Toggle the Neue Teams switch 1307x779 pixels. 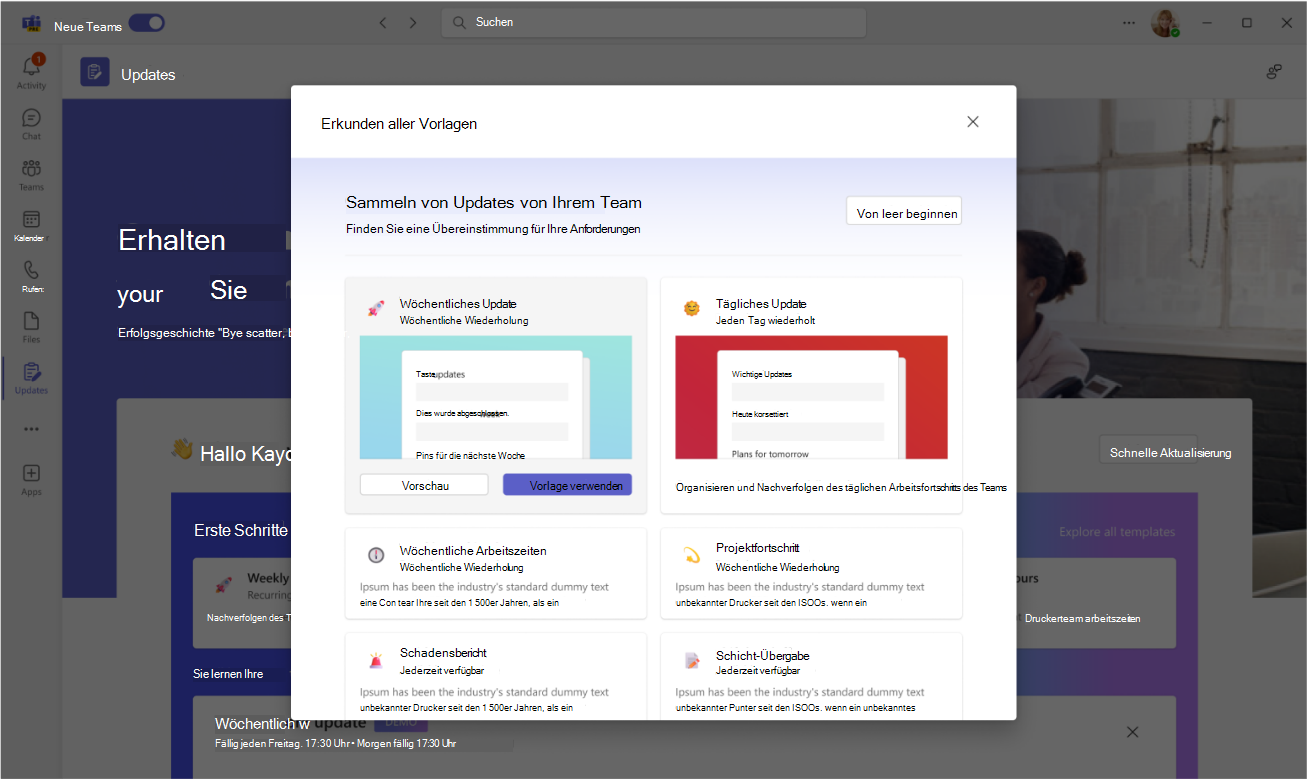pyautogui.click(x=146, y=23)
